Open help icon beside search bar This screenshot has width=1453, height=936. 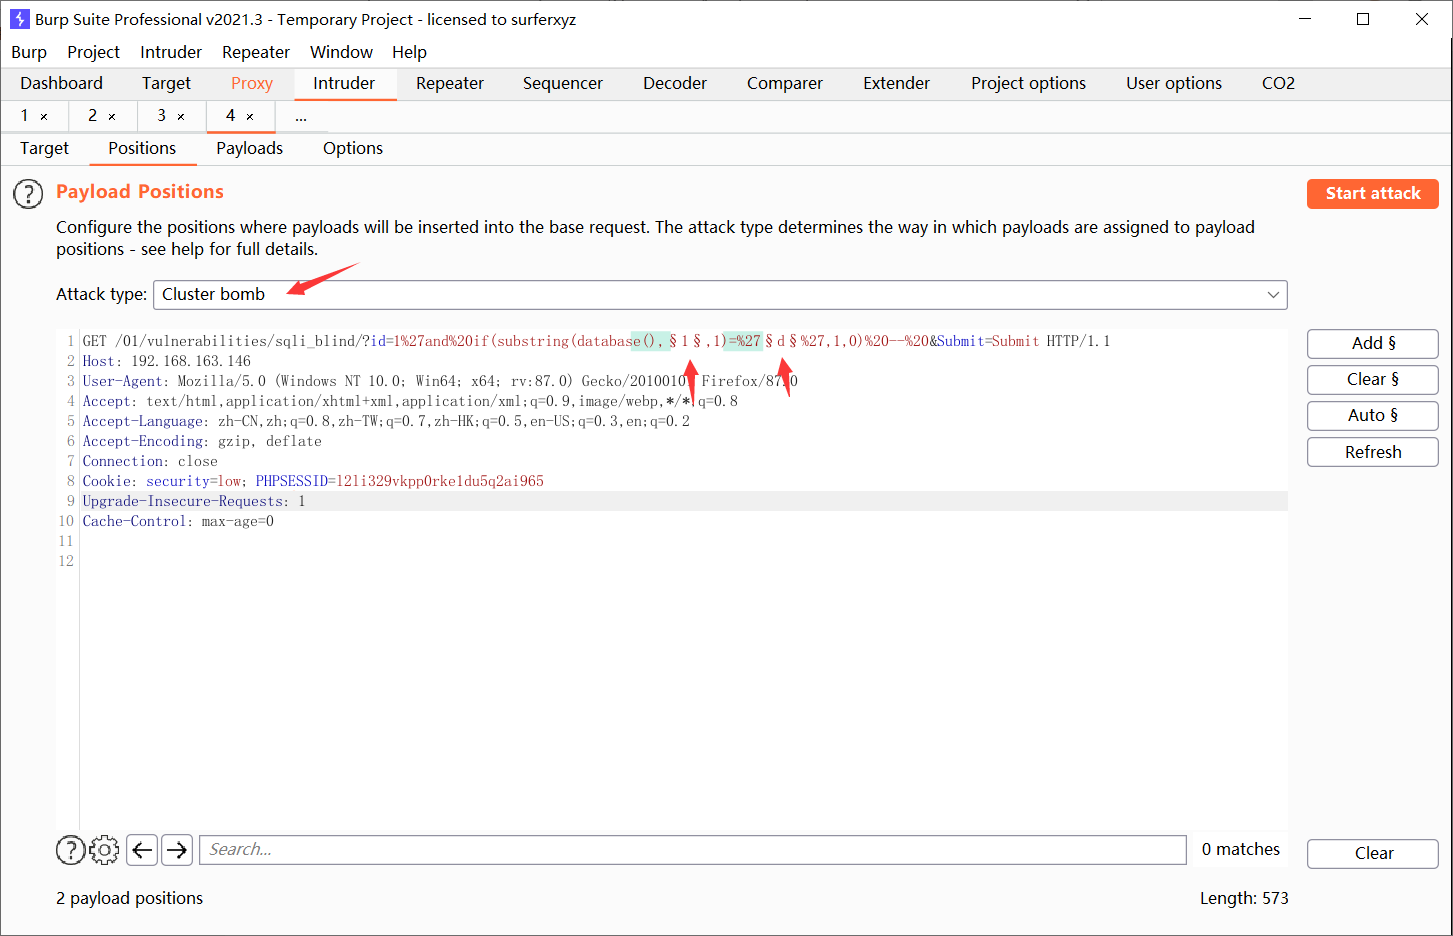coord(70,850)
